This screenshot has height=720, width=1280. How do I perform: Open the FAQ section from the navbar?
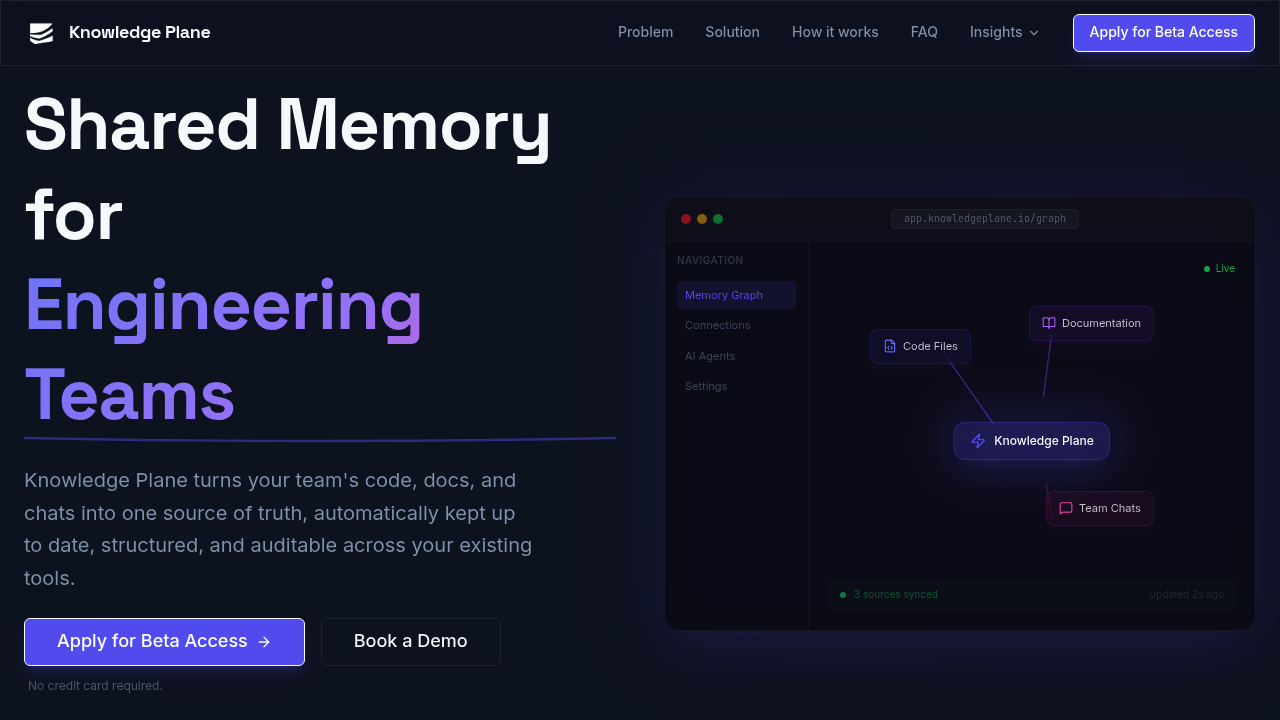(924, 32)
